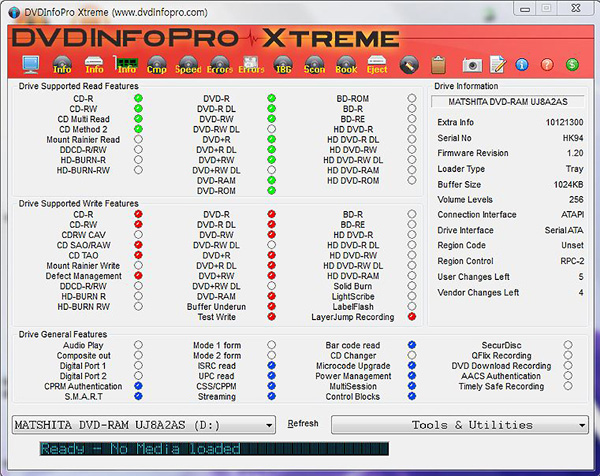Close the DVDInfoPro Xtreme window
The image size is (600, 476).
coord(576,8)
